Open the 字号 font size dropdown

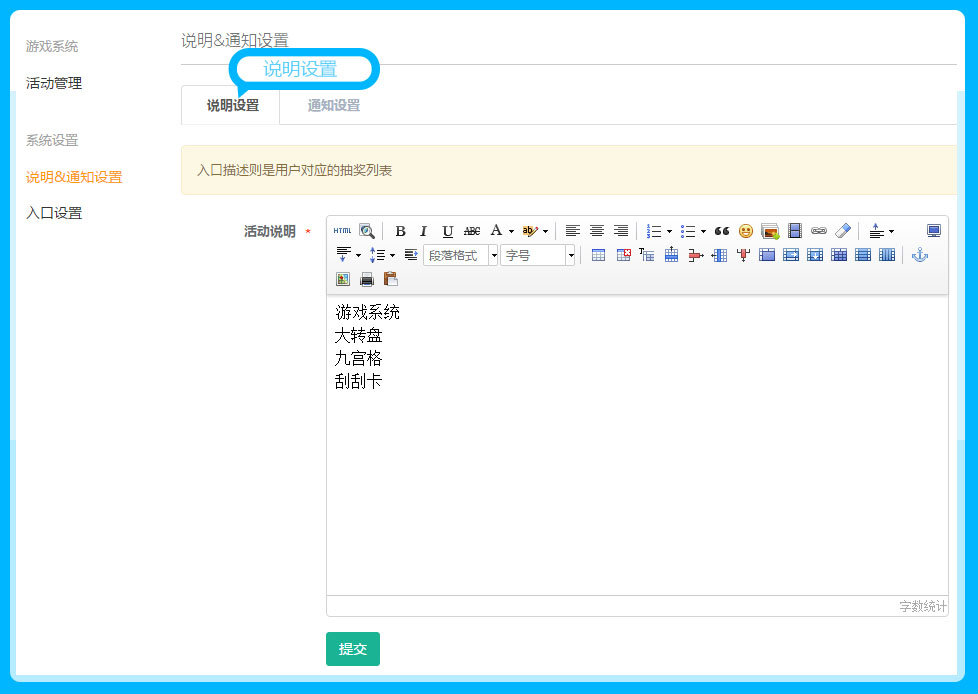coord(538,255)
